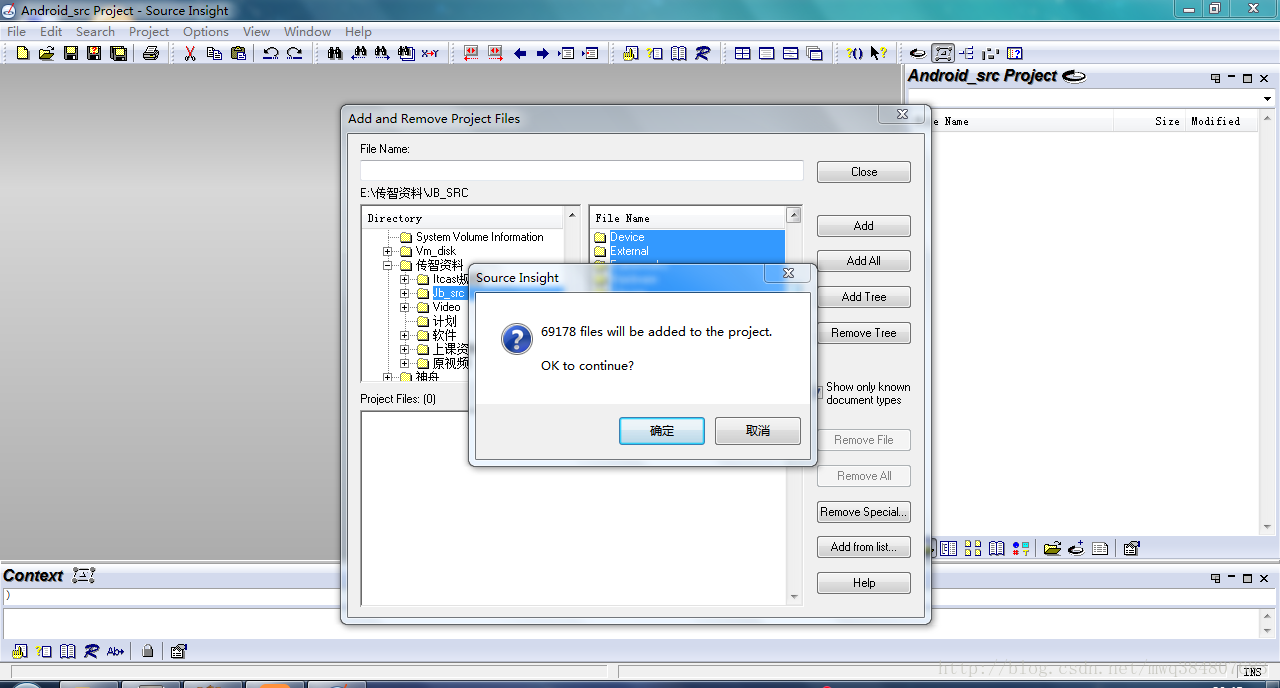The width and height of the screenshot is (1280, 688).
Task: Open the project panel dropdown arrow
Action: 1267,98
